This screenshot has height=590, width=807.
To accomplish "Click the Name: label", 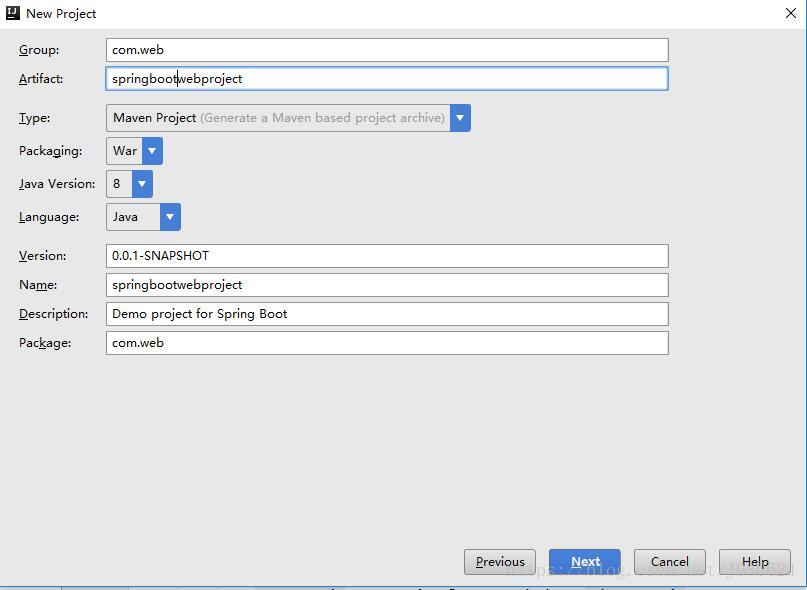I will tap(38, 285).
